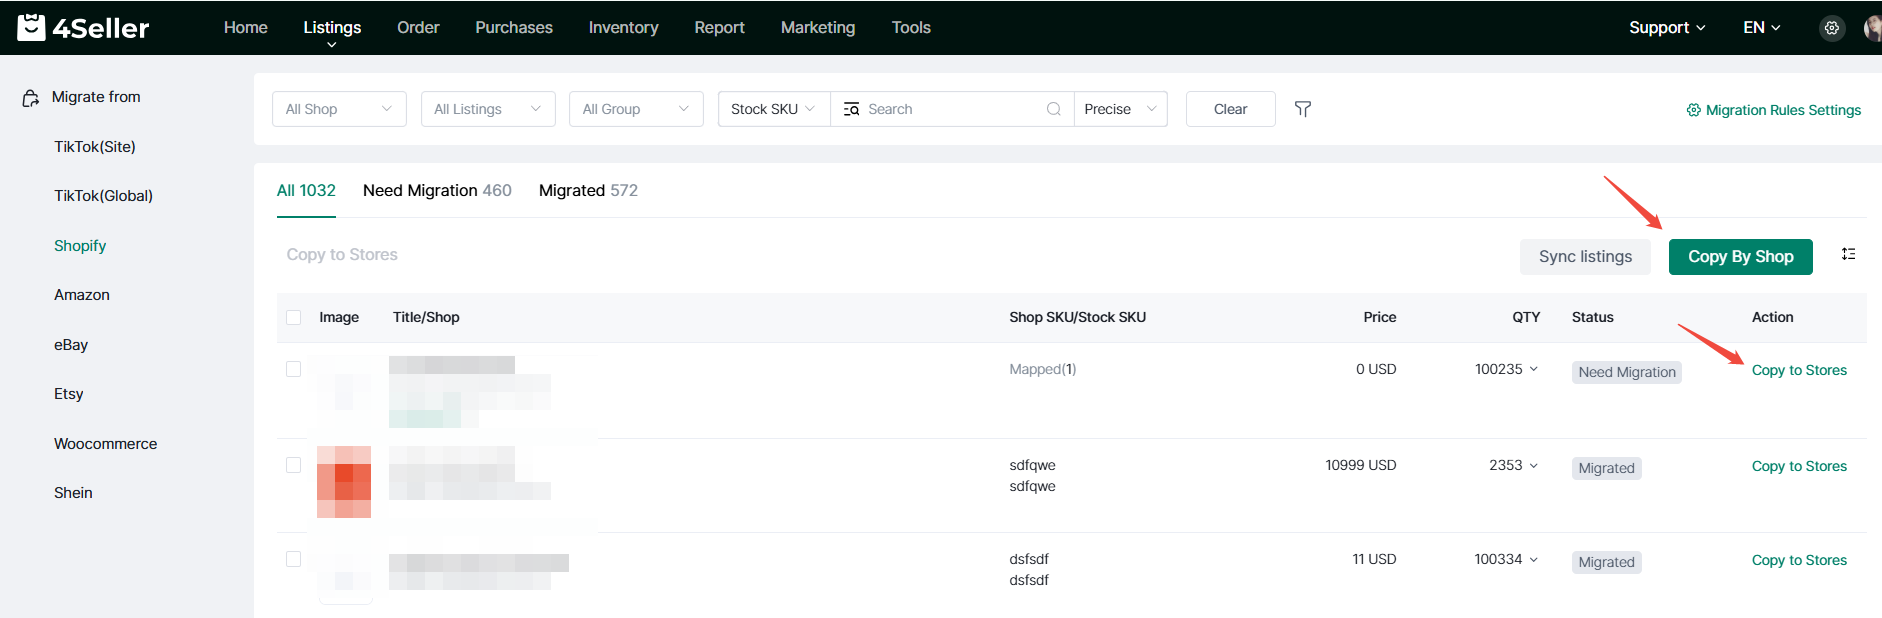Select eBay in the sidebar
Screen dimensions: 1882x618
pyautogui.click(x=71, y=345)
